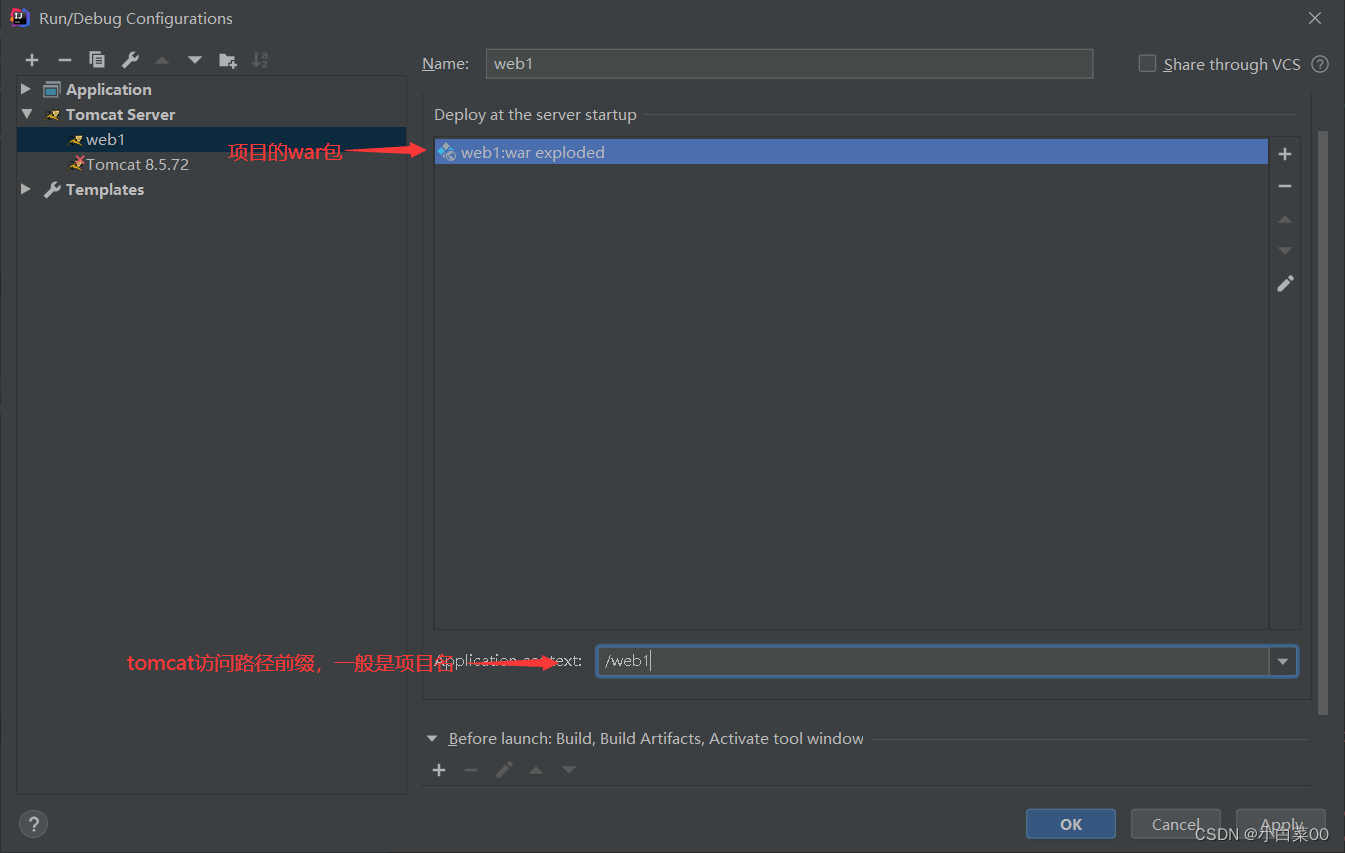This screenshot has width=1345, height=853.
Task: Edit the selected deployment artifact
Action: pyautogui.click(x=1285, y=283)
